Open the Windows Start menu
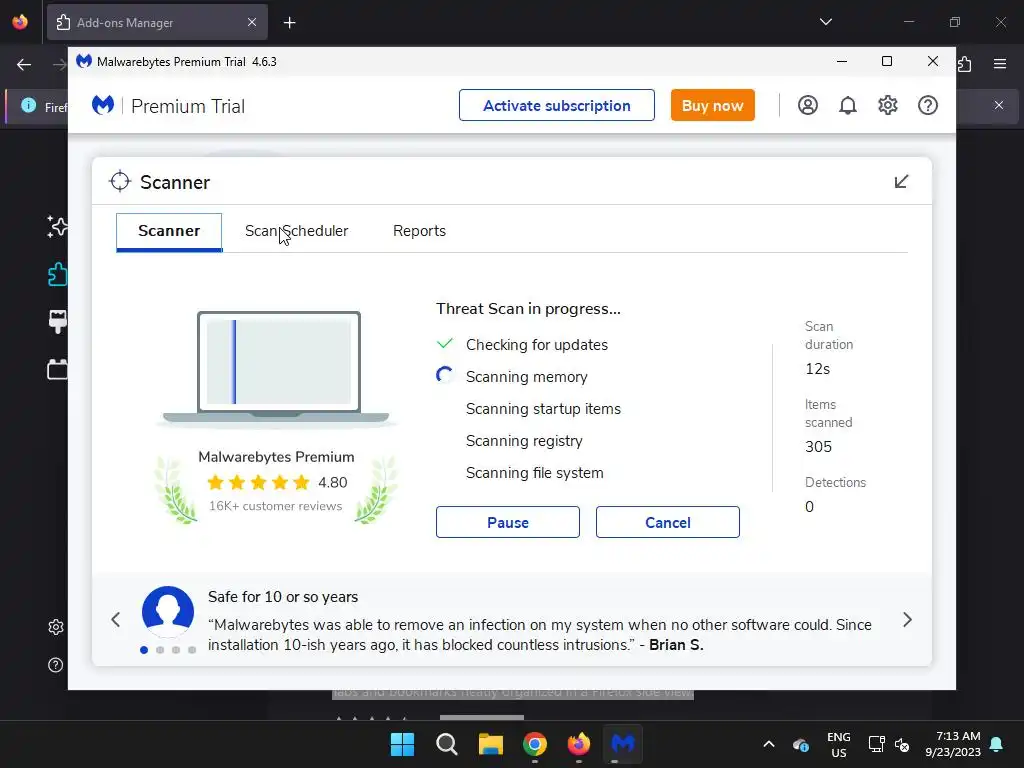1024x768 pixels. point(402,744)
